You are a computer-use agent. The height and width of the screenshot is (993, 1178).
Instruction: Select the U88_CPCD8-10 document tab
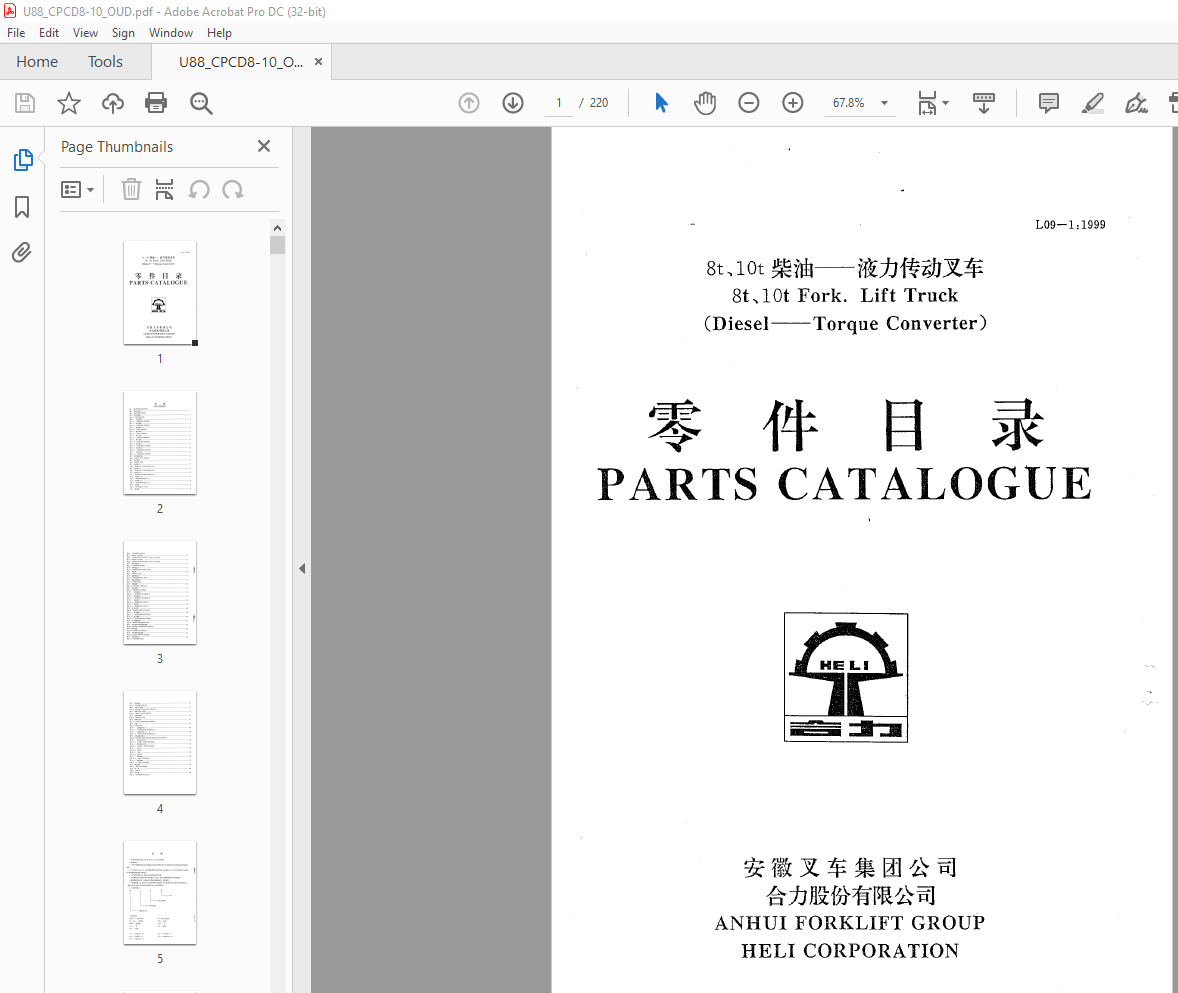pyautogui.click(x=240, y=62)
